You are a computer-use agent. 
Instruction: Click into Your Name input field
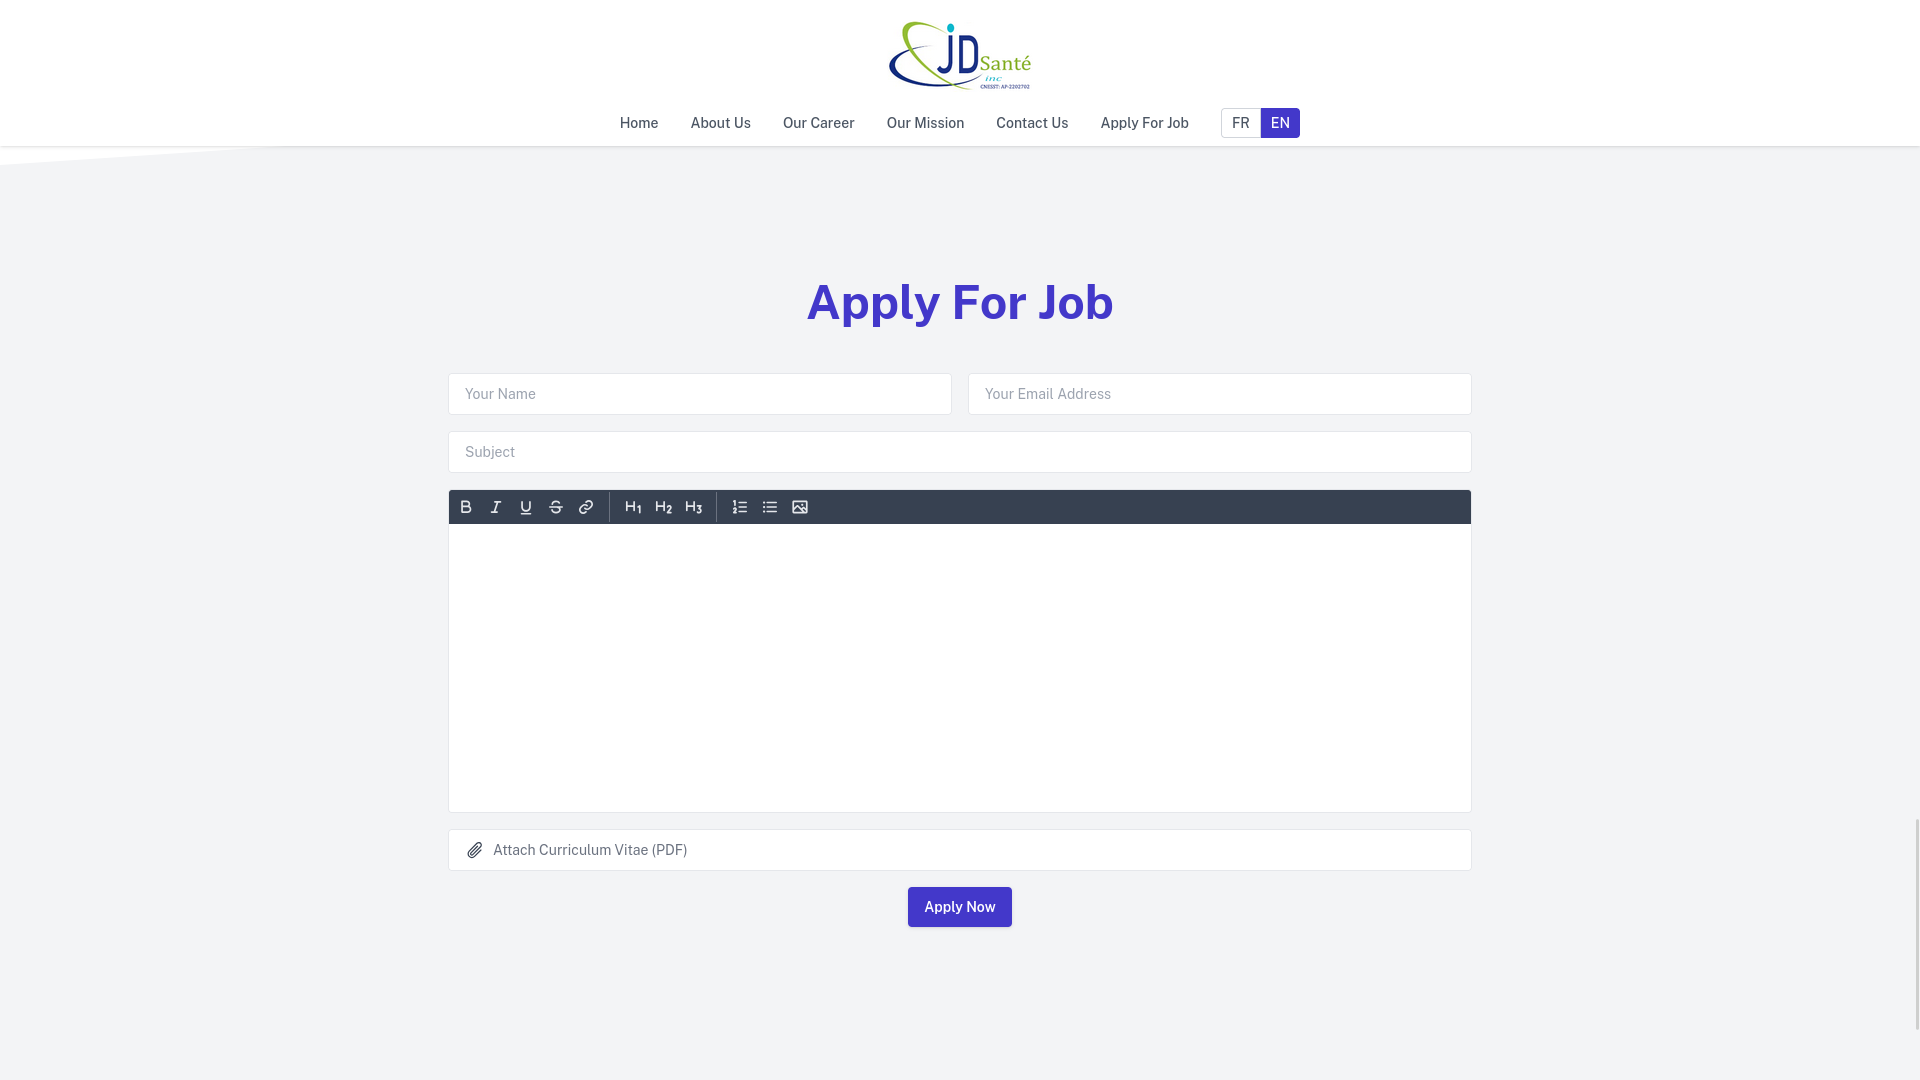[699, 393]
